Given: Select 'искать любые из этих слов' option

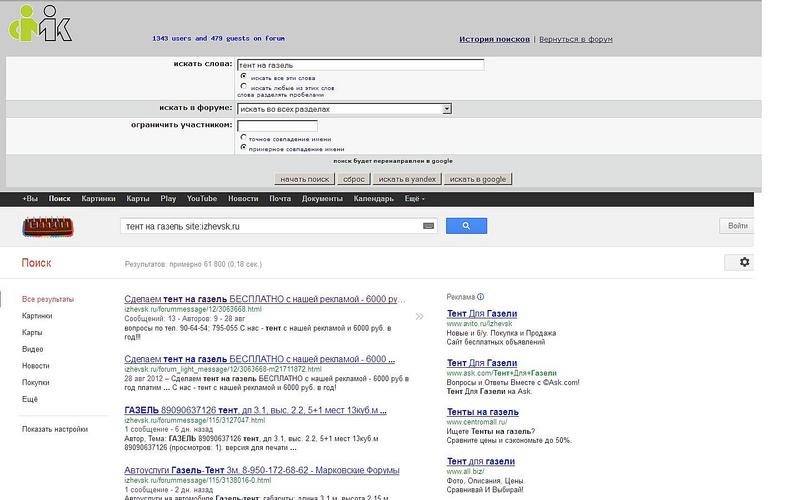Looking at the screenshot, I should pyautogui.click(x=243, y=87).
